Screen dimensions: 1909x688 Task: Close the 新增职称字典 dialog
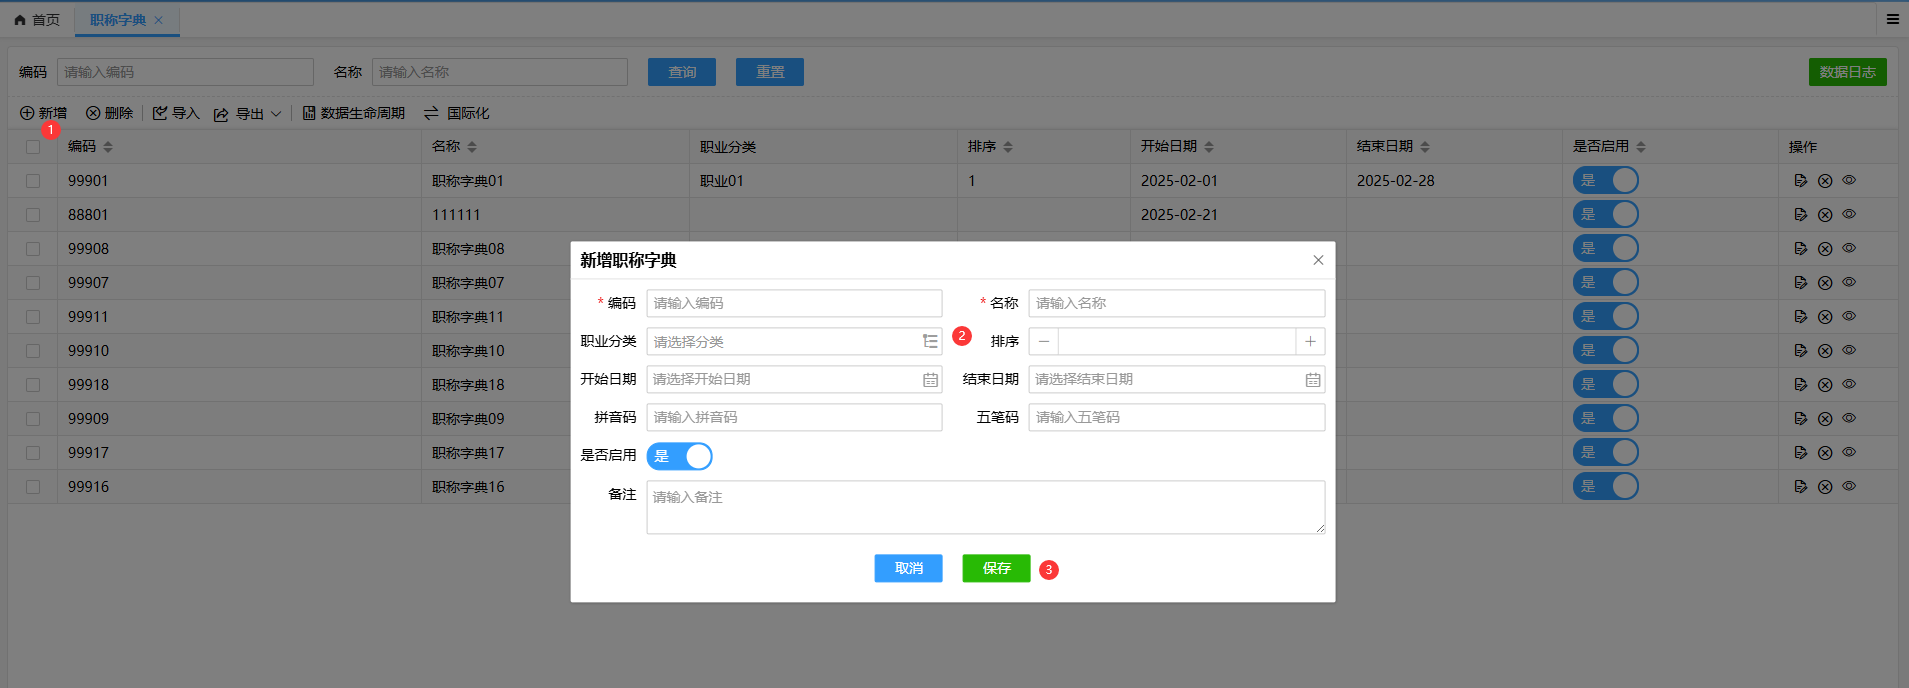point(1318,260)
